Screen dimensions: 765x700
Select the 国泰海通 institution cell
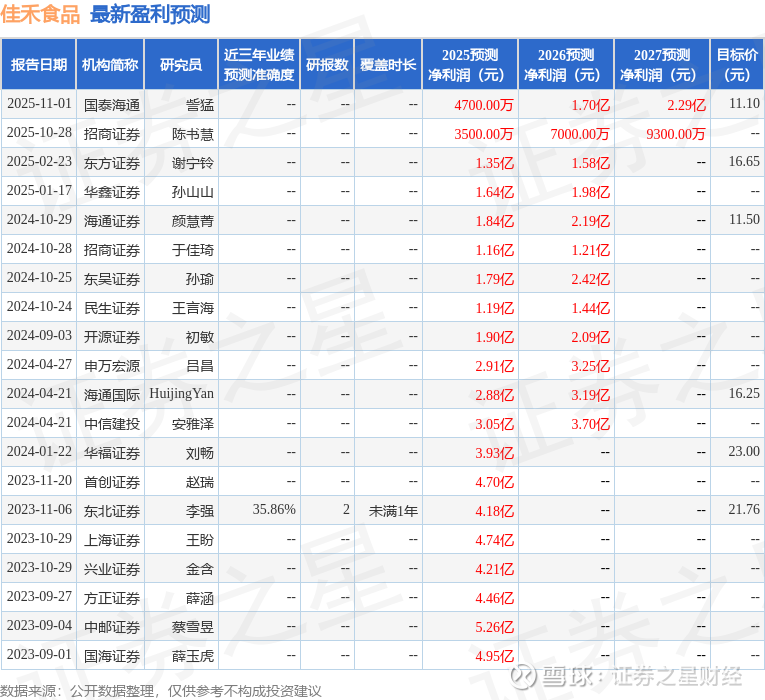click(x=112, y=105)
